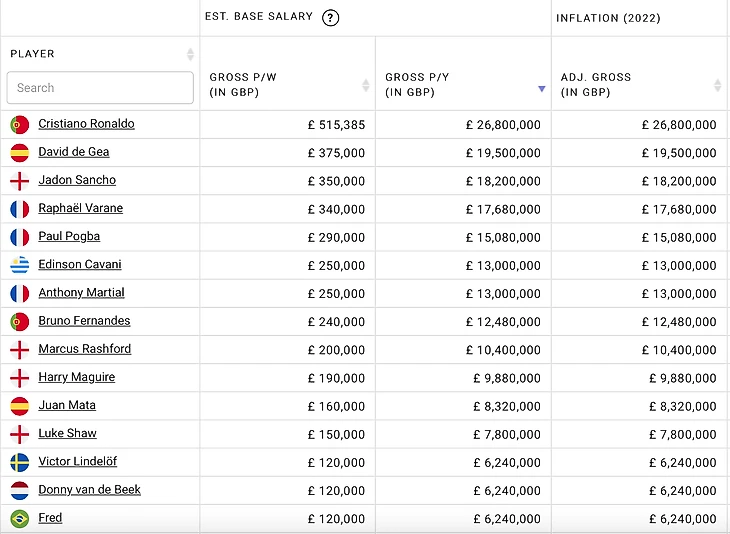Click Sweden flag beside Victor Lindelöf
This screenshot has width=730, height=534.
pos(19,462)
